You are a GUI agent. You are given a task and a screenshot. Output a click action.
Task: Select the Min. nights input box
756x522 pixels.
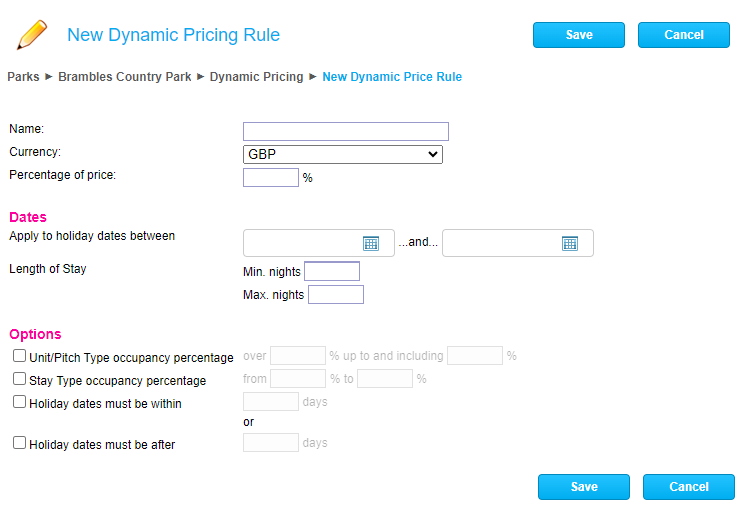click(331, 271)
